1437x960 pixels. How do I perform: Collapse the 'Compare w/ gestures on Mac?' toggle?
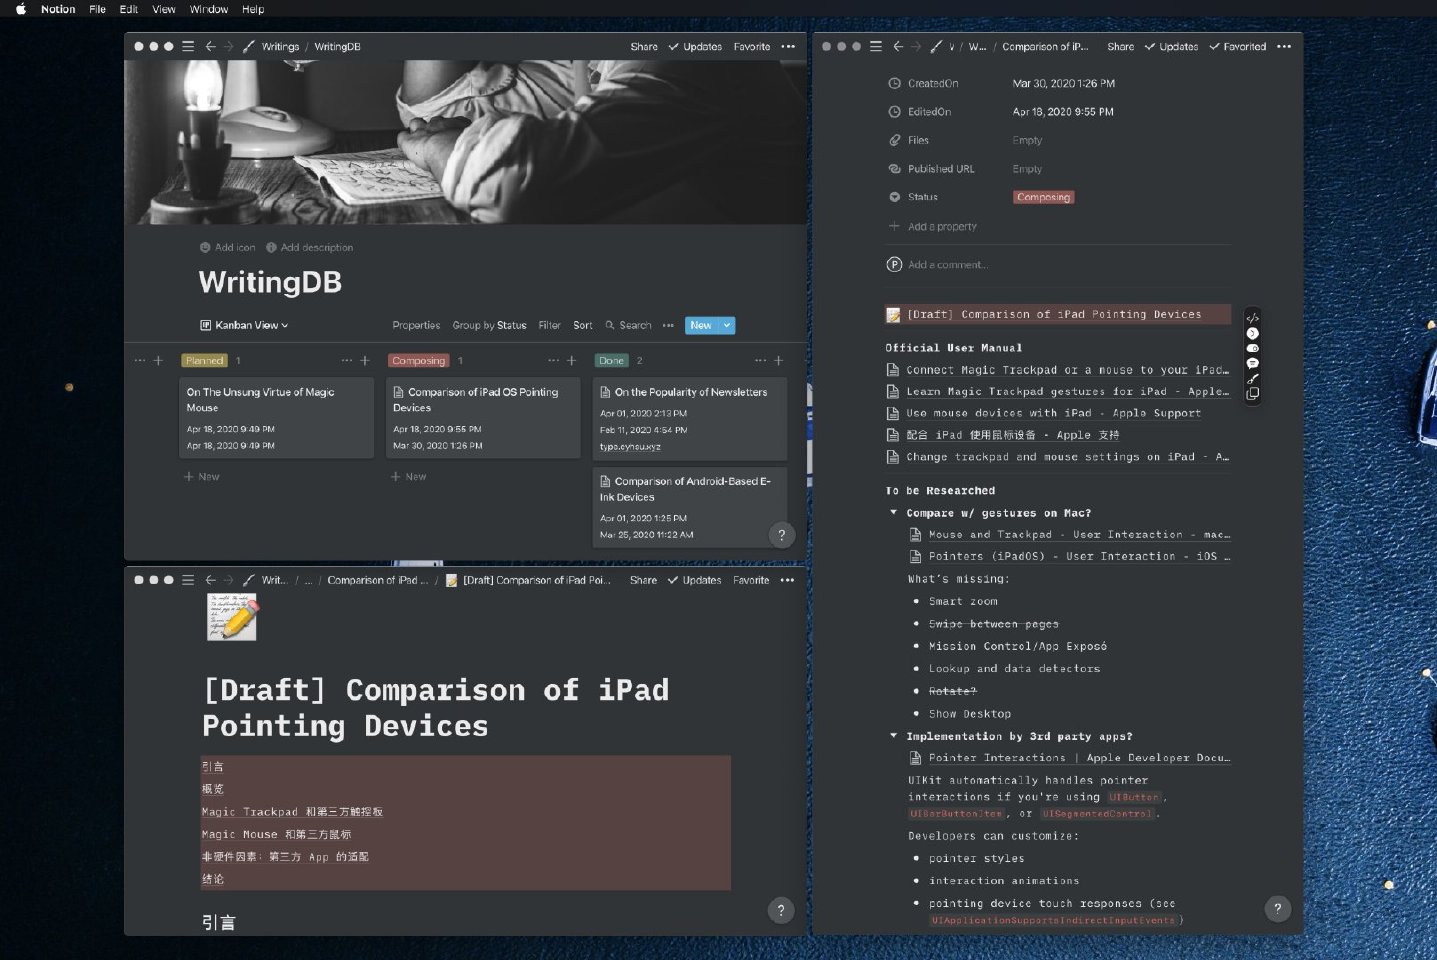coord(894,513)
